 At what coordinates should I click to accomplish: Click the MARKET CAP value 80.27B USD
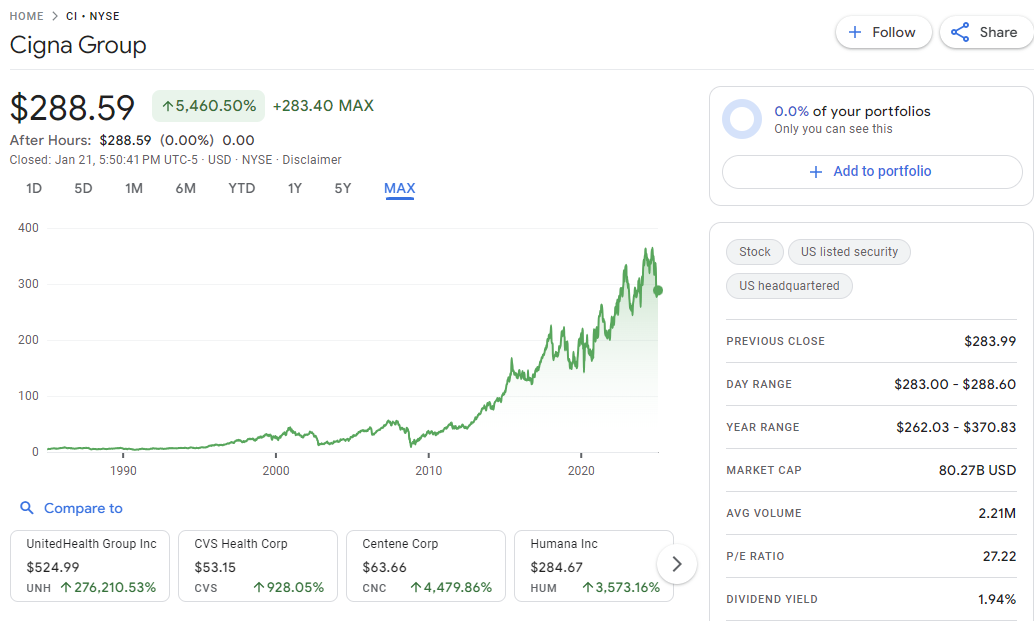pyautogui.click(x=977, y=470)
